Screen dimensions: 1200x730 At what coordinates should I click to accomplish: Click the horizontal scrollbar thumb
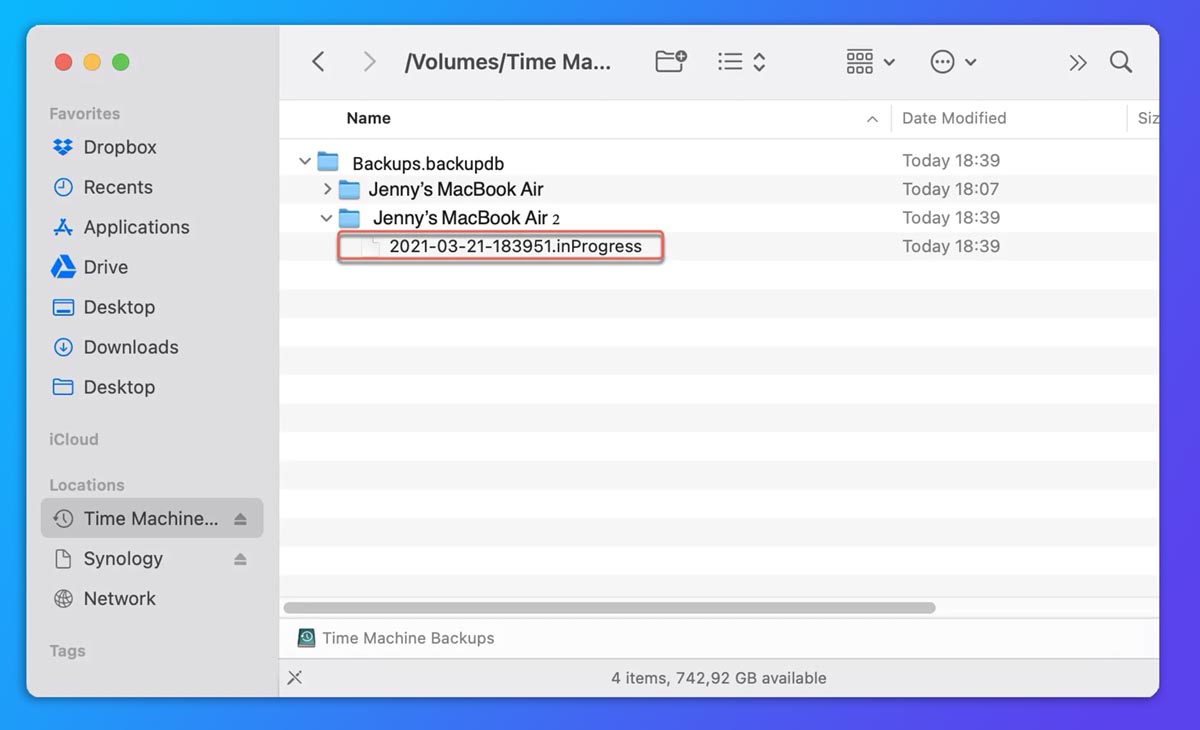(610, 607)
